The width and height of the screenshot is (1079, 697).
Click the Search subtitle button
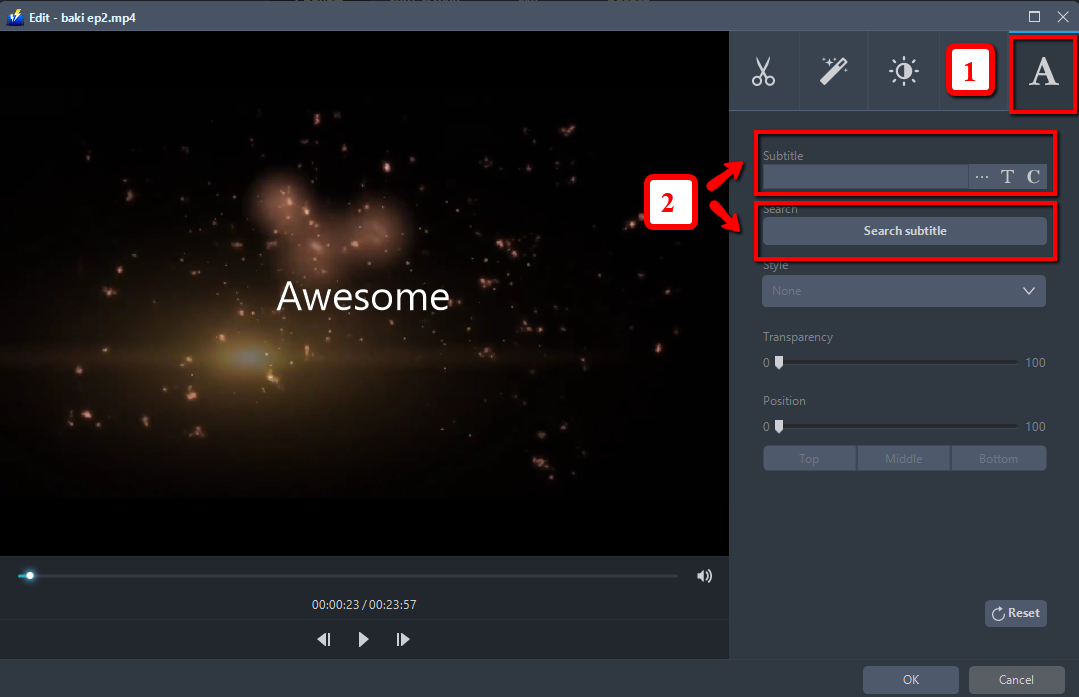pyautogui.click(x=904, y=230)
